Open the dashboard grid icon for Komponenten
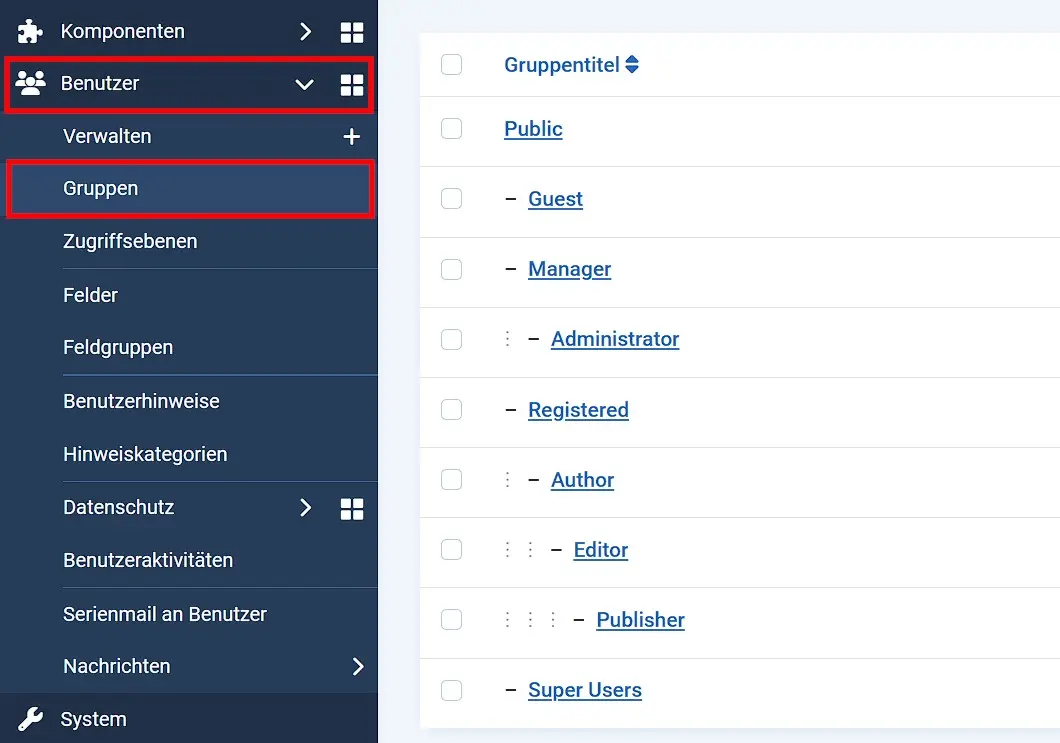The height and width of the screenshot is (743, 1060). click(352, 31)
